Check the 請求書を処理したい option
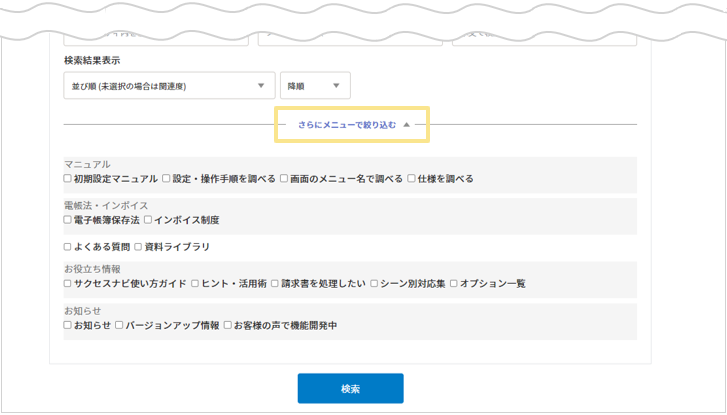 pos(275,284)
